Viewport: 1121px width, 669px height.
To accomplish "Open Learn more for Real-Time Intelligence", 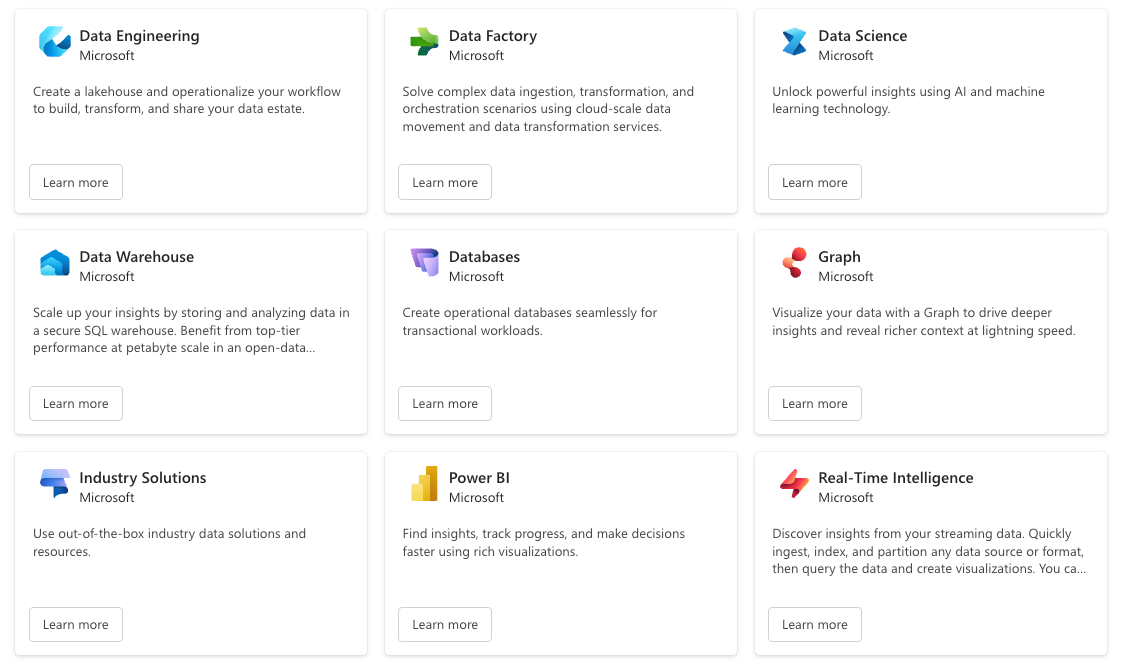I will 814,624.
